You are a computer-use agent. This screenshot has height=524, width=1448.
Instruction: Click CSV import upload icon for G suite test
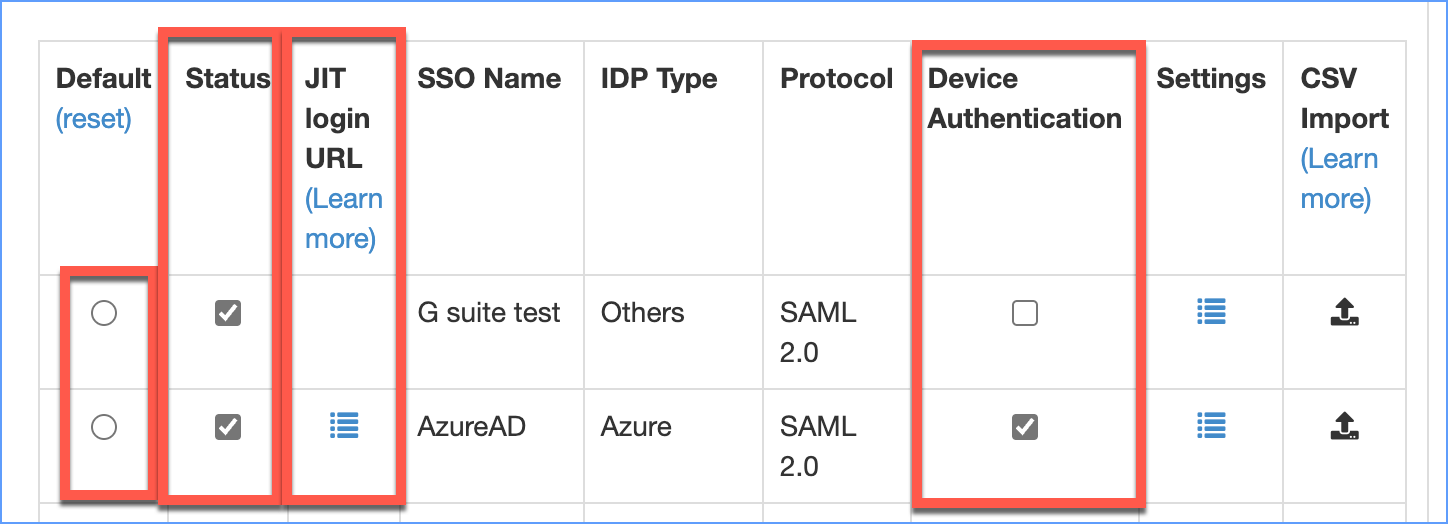(1344, 313)
